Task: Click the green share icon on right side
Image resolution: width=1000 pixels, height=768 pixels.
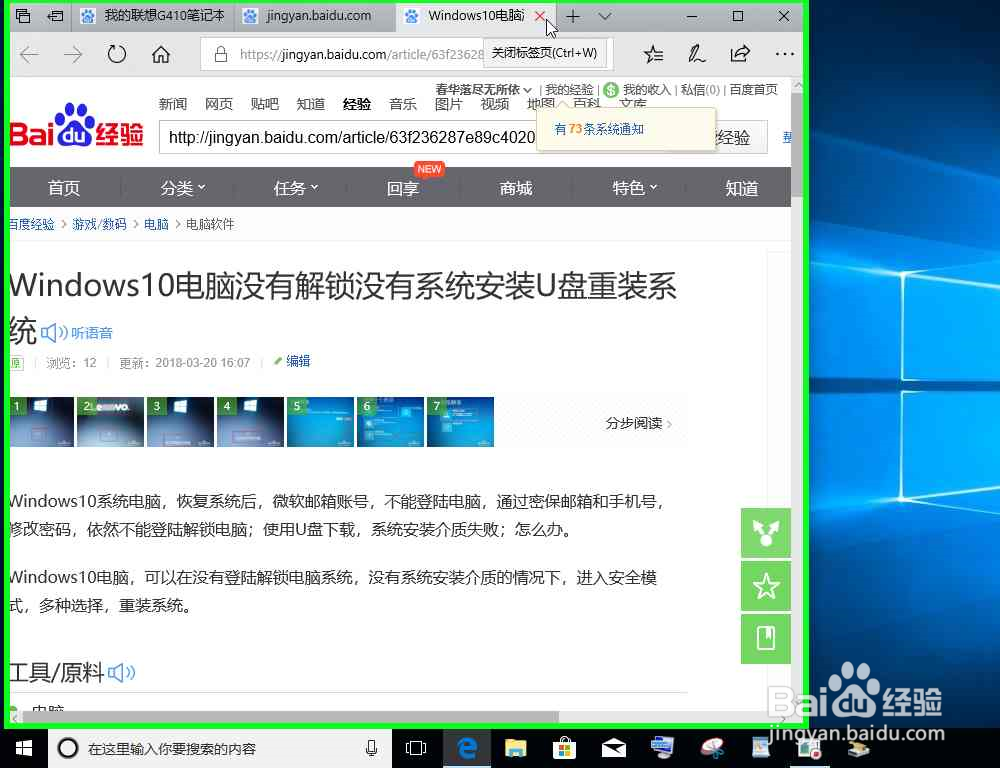Action: pos(765,533)
